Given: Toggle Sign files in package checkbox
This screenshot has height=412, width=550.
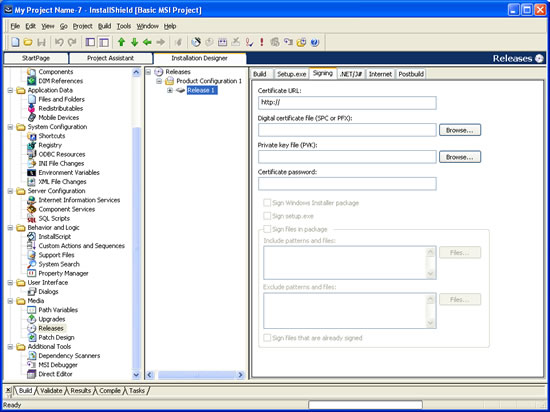Looking at the screenshot, I should (267, 229).
